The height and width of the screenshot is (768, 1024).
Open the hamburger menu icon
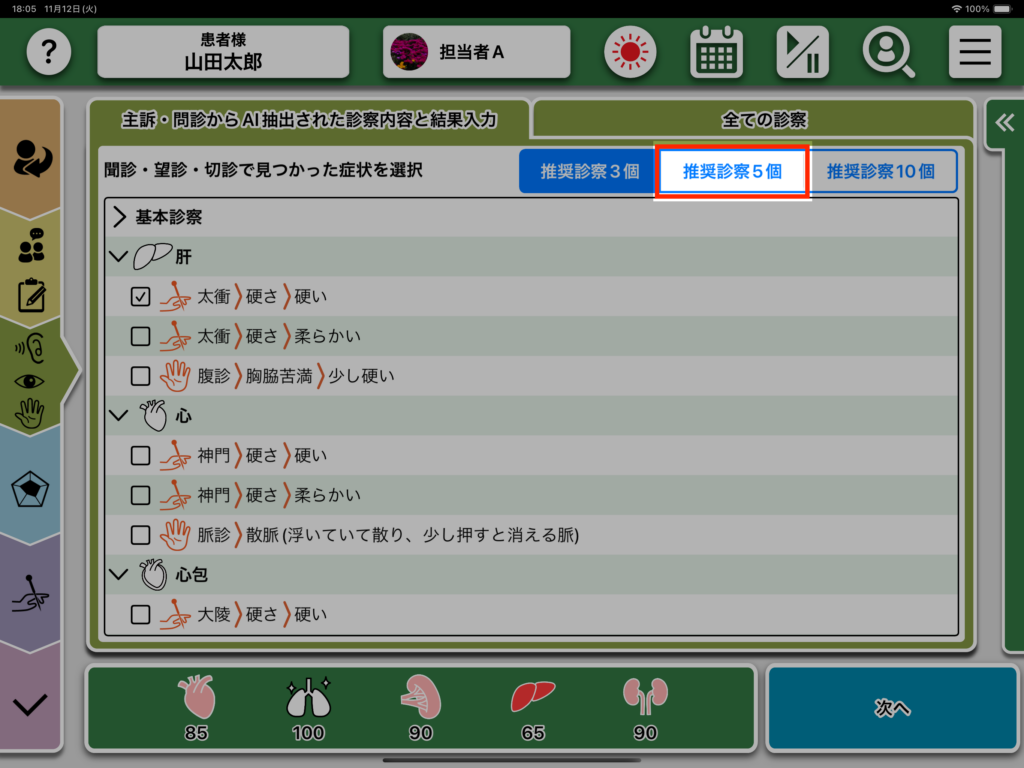(x=974, y=52)
